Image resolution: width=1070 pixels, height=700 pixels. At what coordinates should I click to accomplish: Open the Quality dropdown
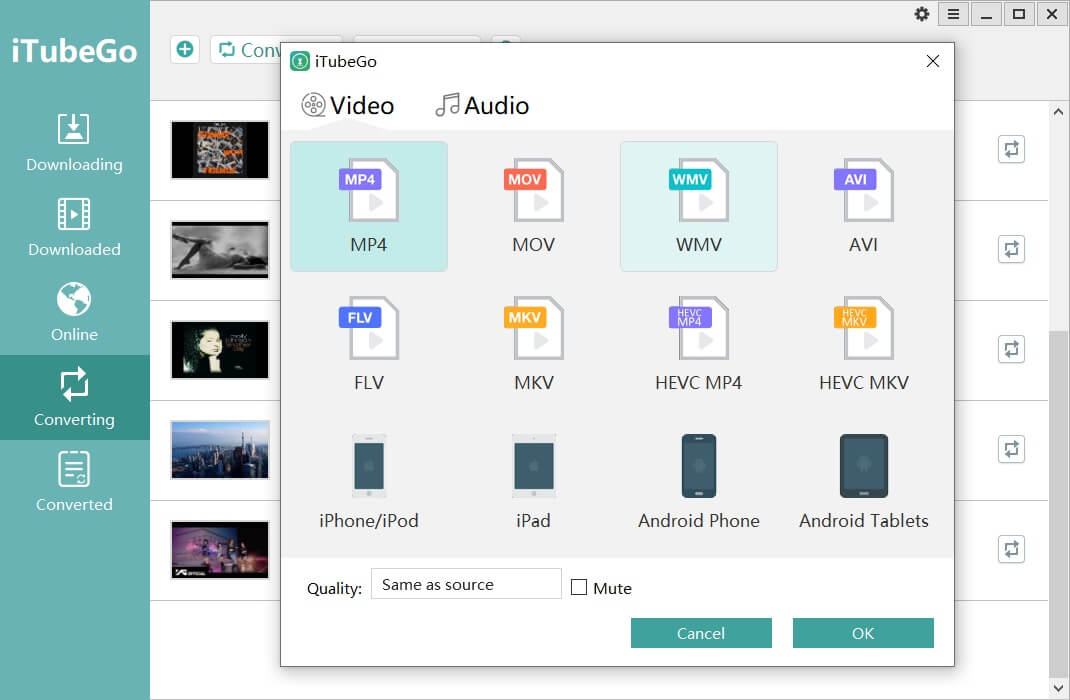pos(466,584)
